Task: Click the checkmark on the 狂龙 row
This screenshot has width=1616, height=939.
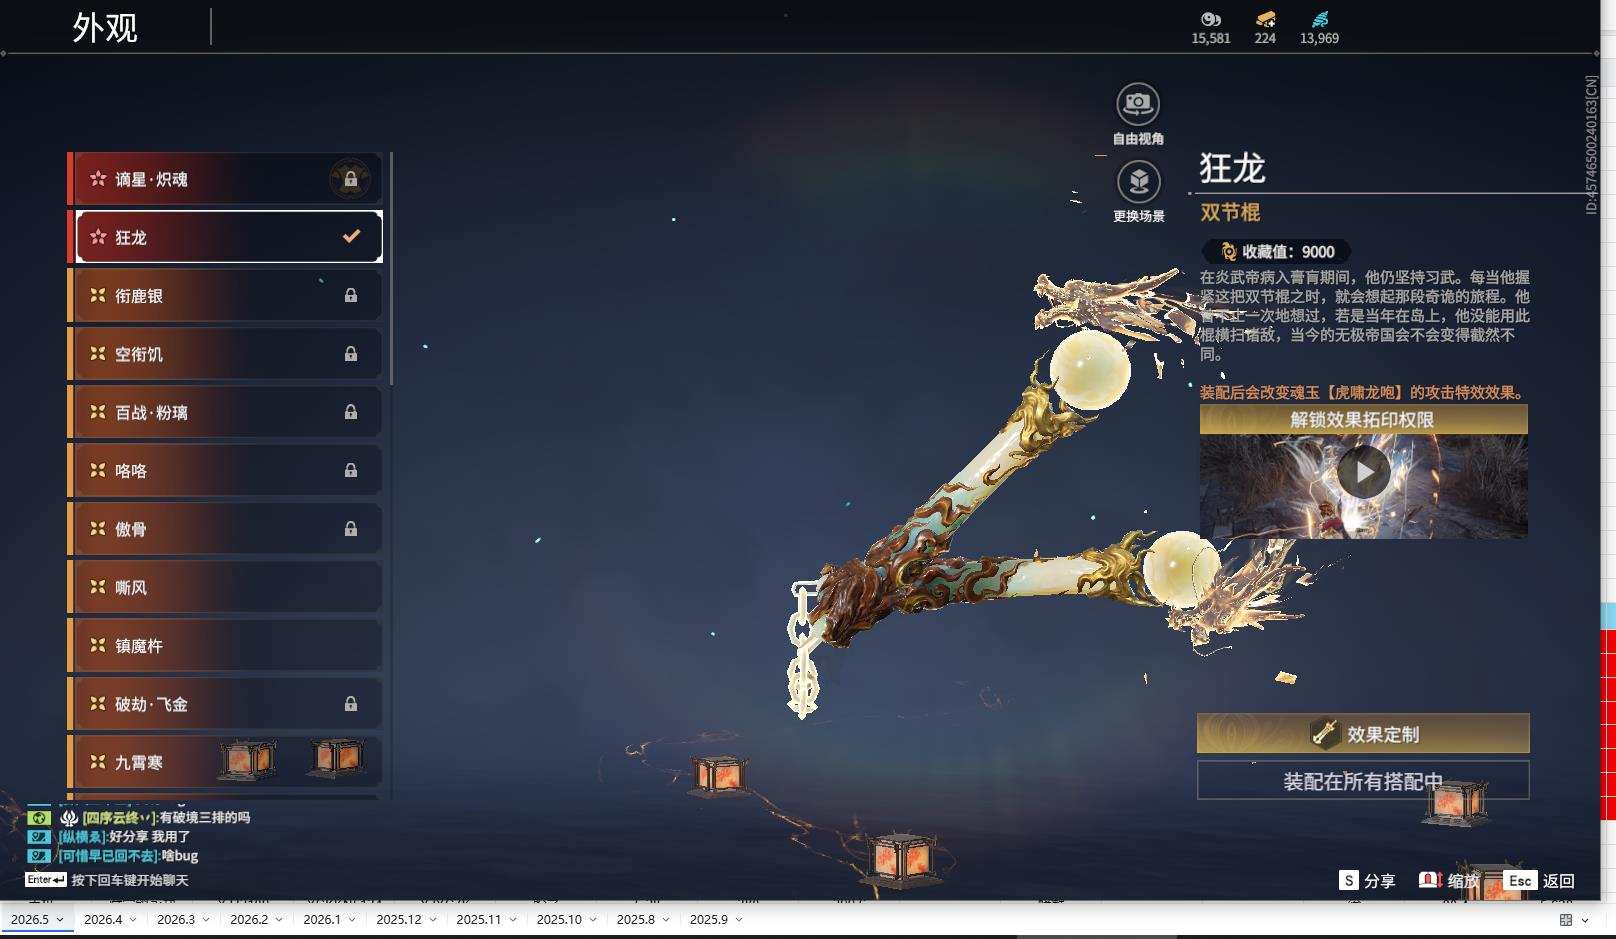Action: click(351, 237)
